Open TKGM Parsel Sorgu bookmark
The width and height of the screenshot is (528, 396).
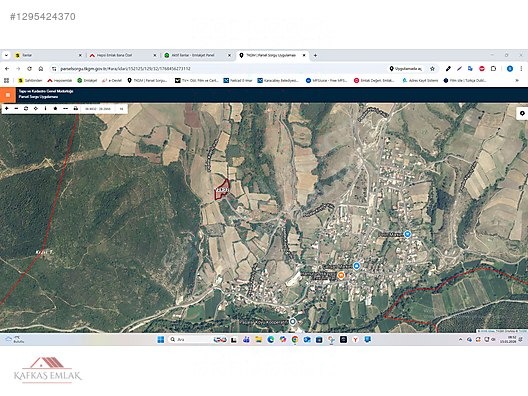point(147,80)
